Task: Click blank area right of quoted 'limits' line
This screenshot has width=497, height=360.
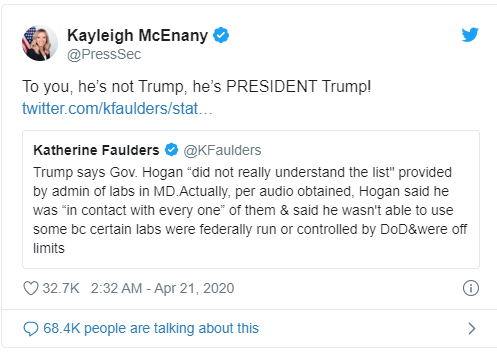Action: tap(267, 248)
